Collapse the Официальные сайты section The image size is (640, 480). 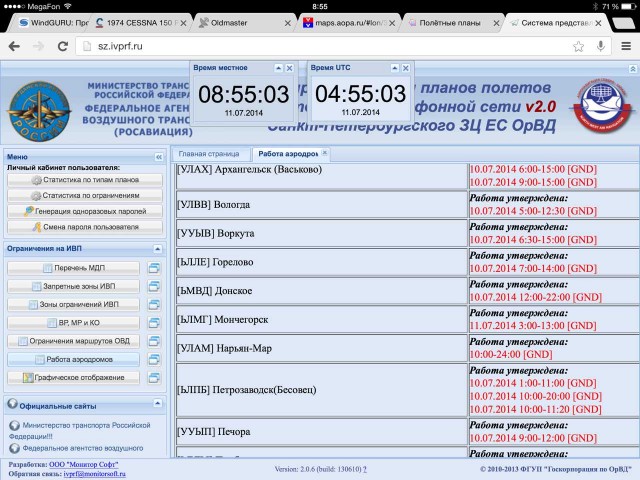coord(158,404)
